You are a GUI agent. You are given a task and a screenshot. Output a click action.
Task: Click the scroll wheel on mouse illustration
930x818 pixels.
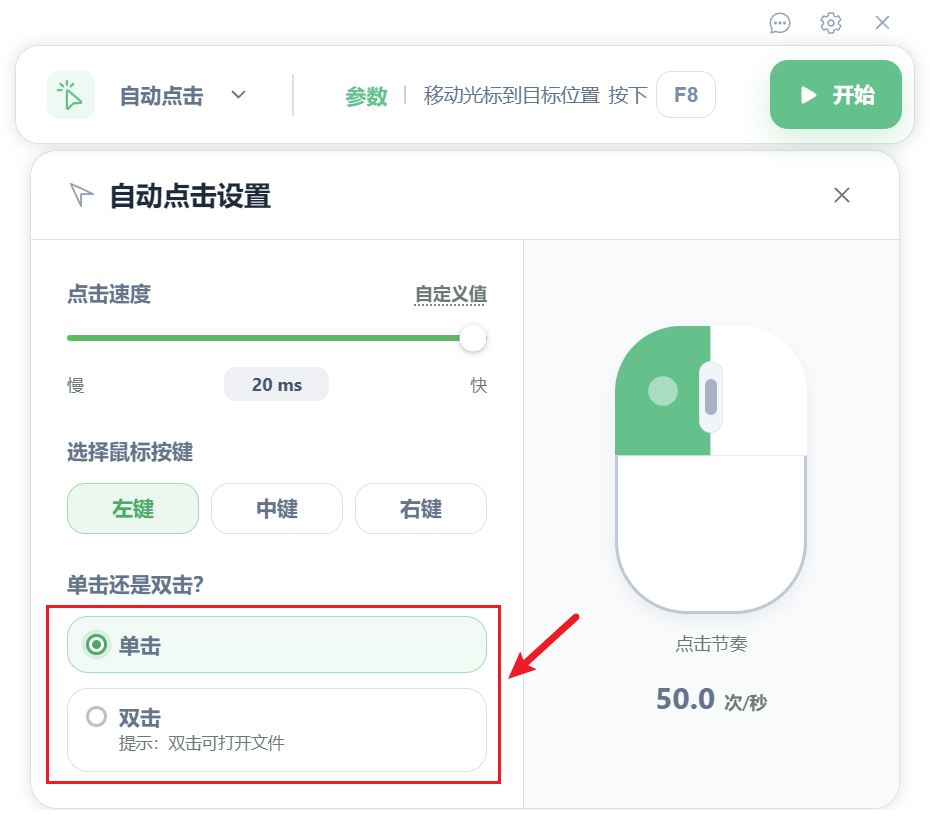(x=711, y=396)
